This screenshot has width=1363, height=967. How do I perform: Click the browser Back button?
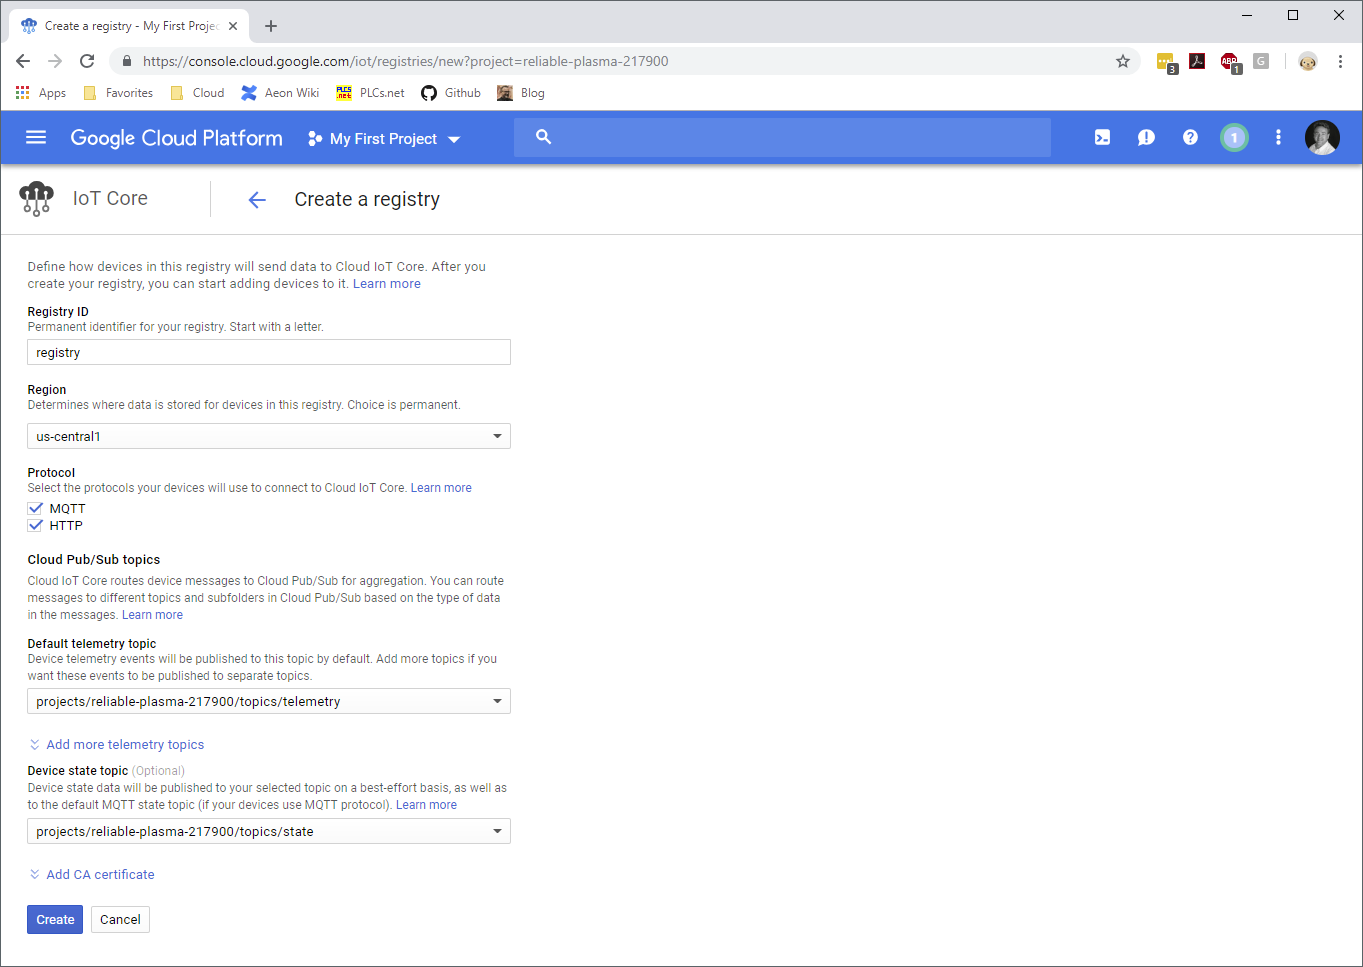click(23, 61)
